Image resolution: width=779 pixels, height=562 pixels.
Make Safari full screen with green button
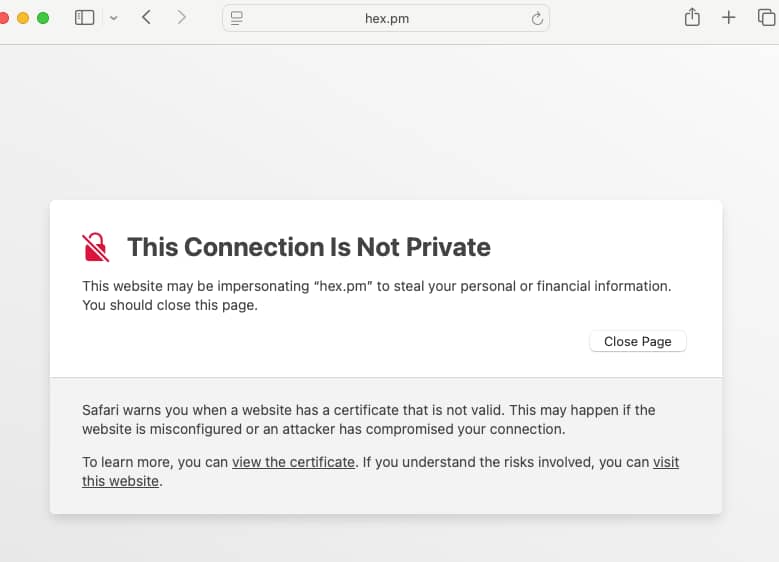[x=43, y=18]
